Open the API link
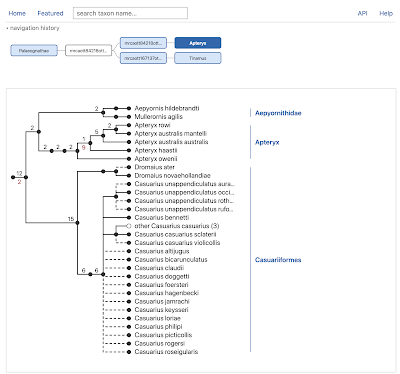 (x=362, y=13)
